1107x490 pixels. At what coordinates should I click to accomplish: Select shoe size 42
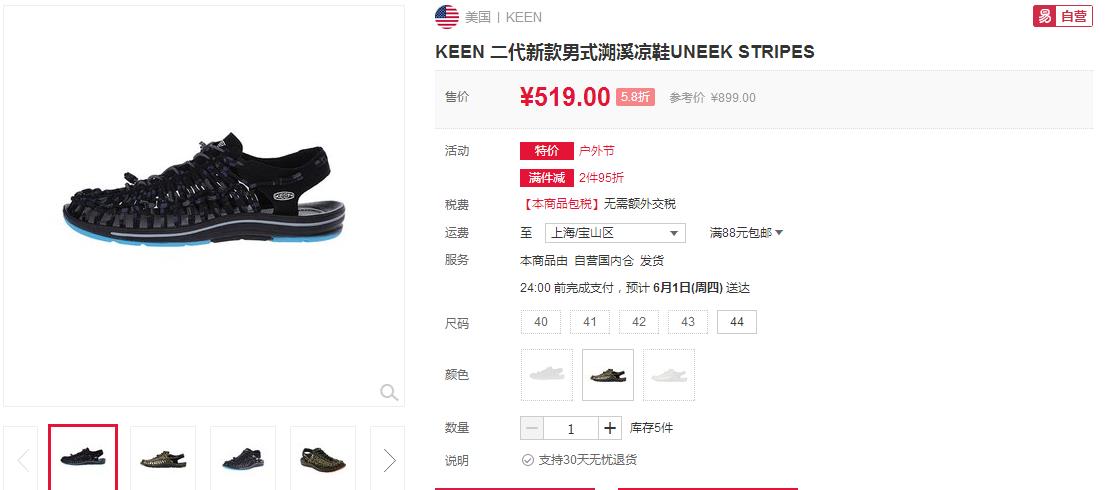(x=639, y=322)
